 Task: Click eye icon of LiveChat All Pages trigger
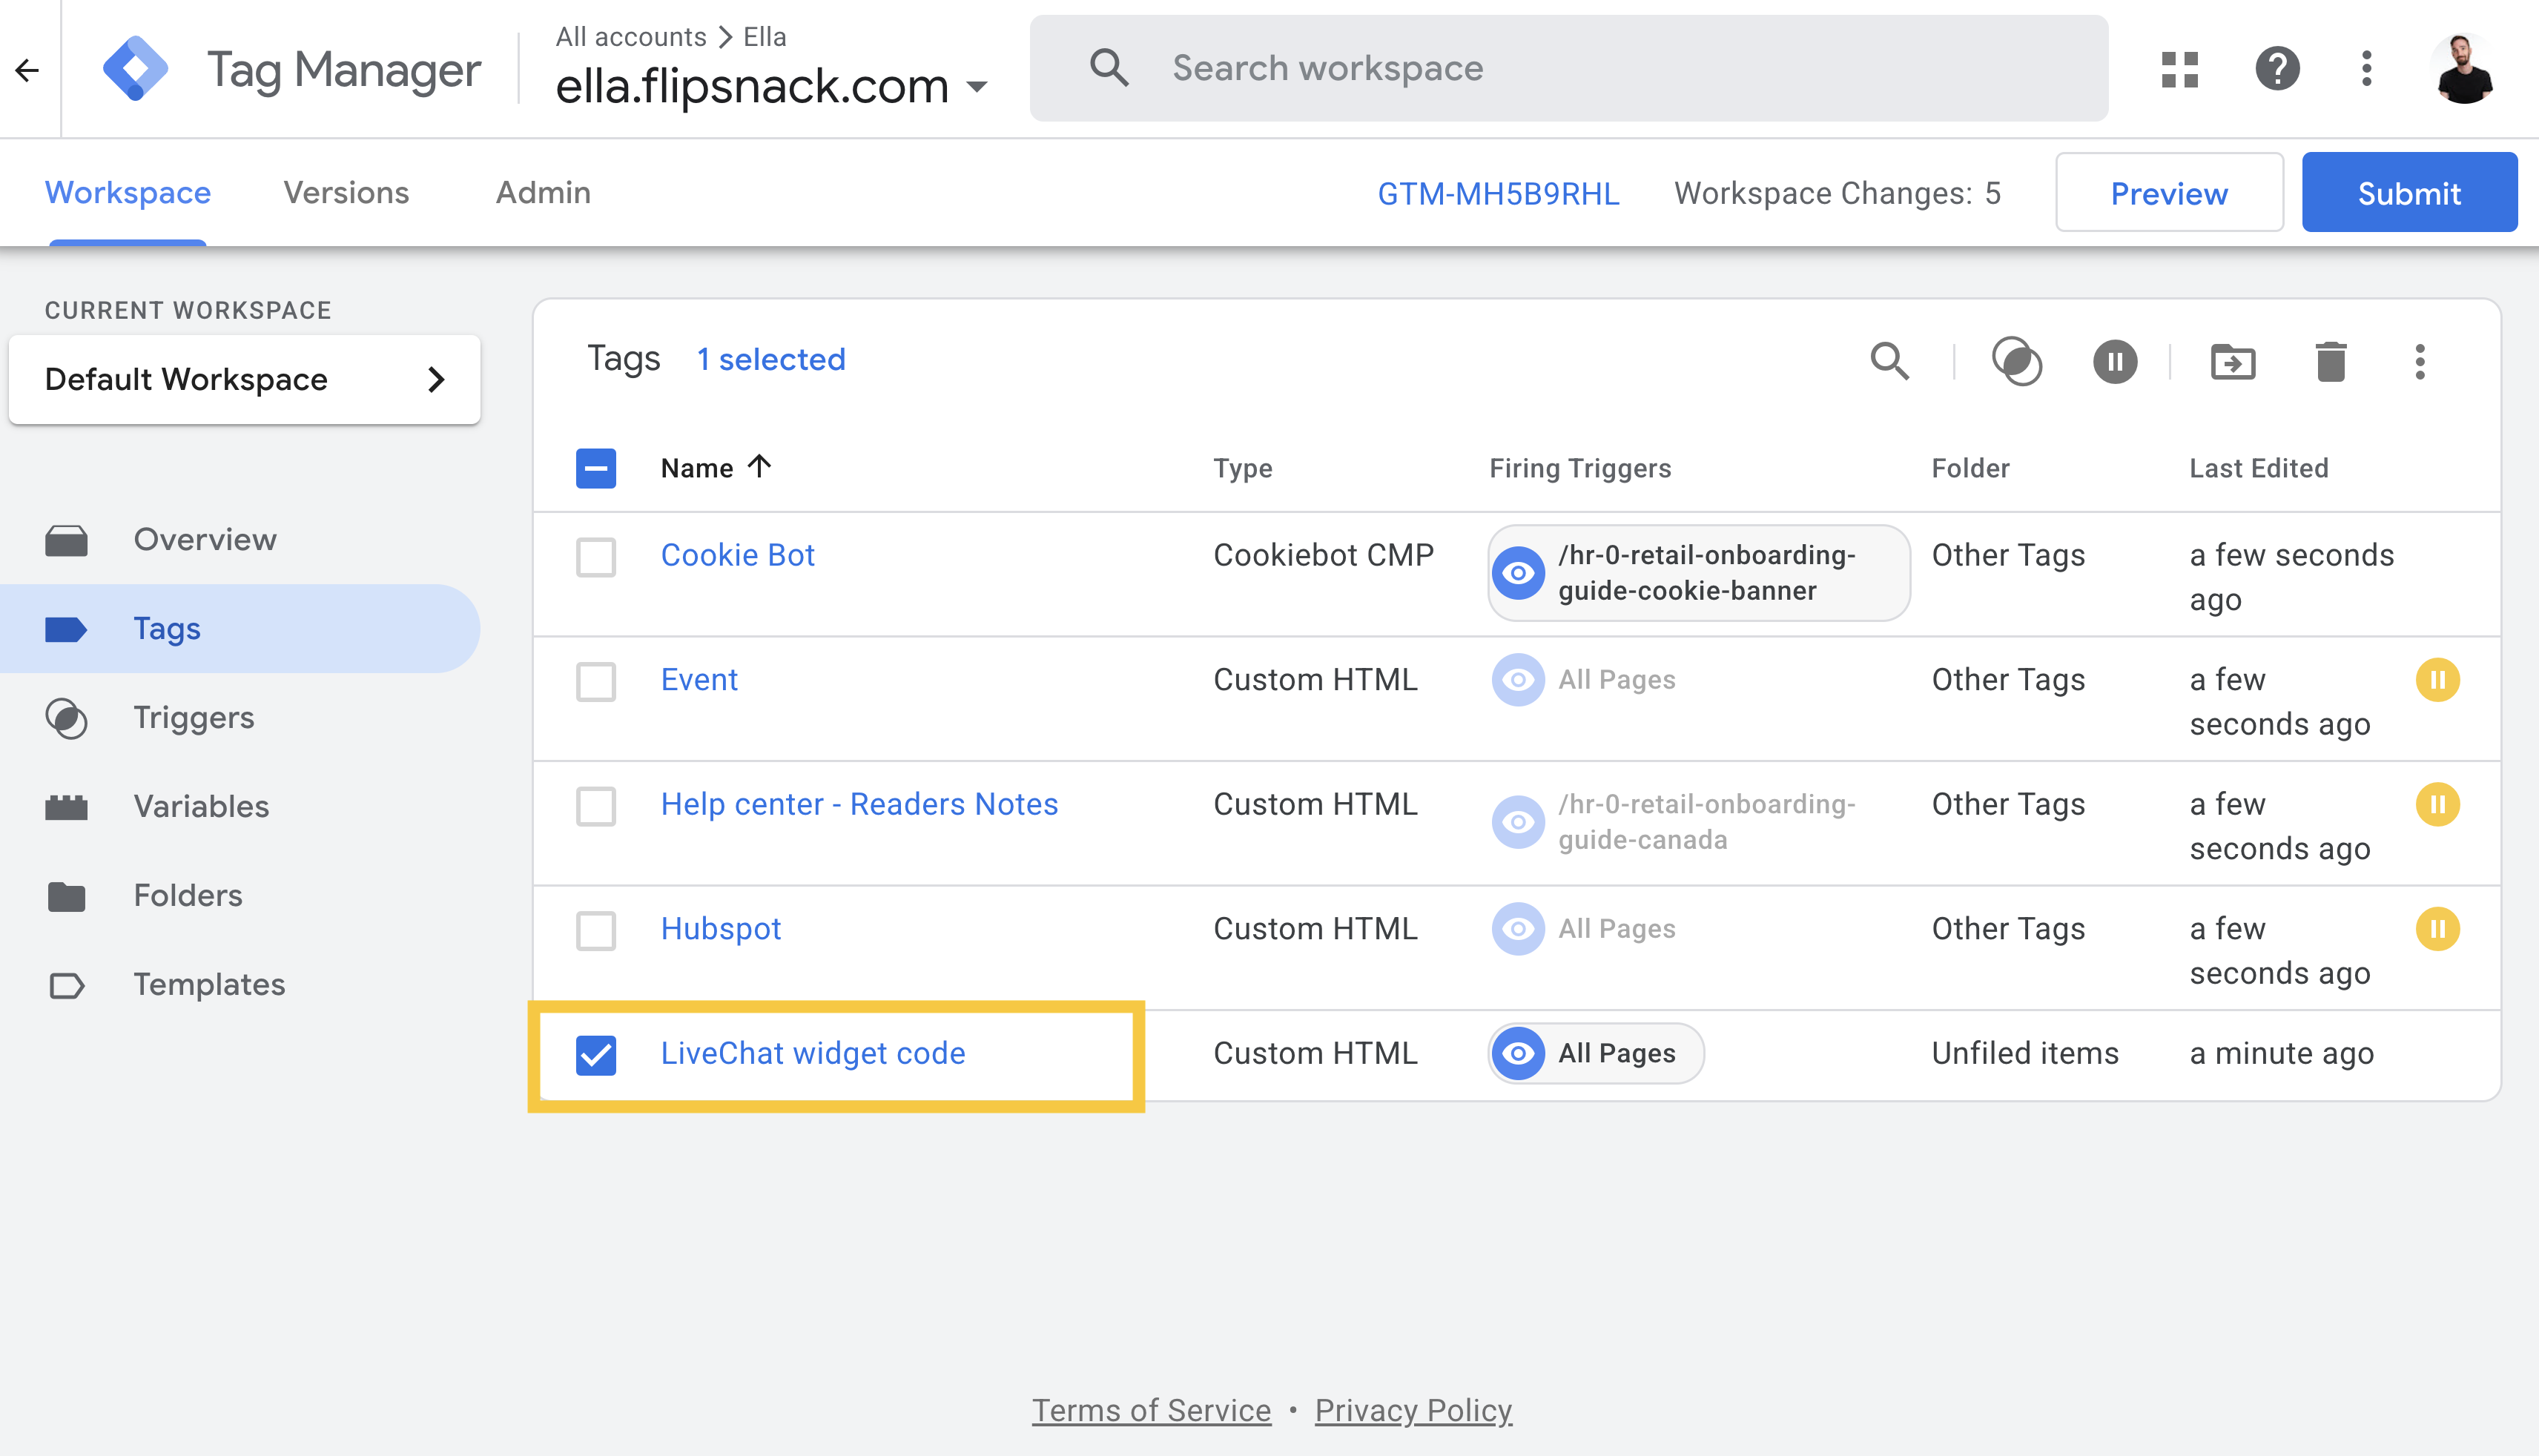click(1518, 1053)
